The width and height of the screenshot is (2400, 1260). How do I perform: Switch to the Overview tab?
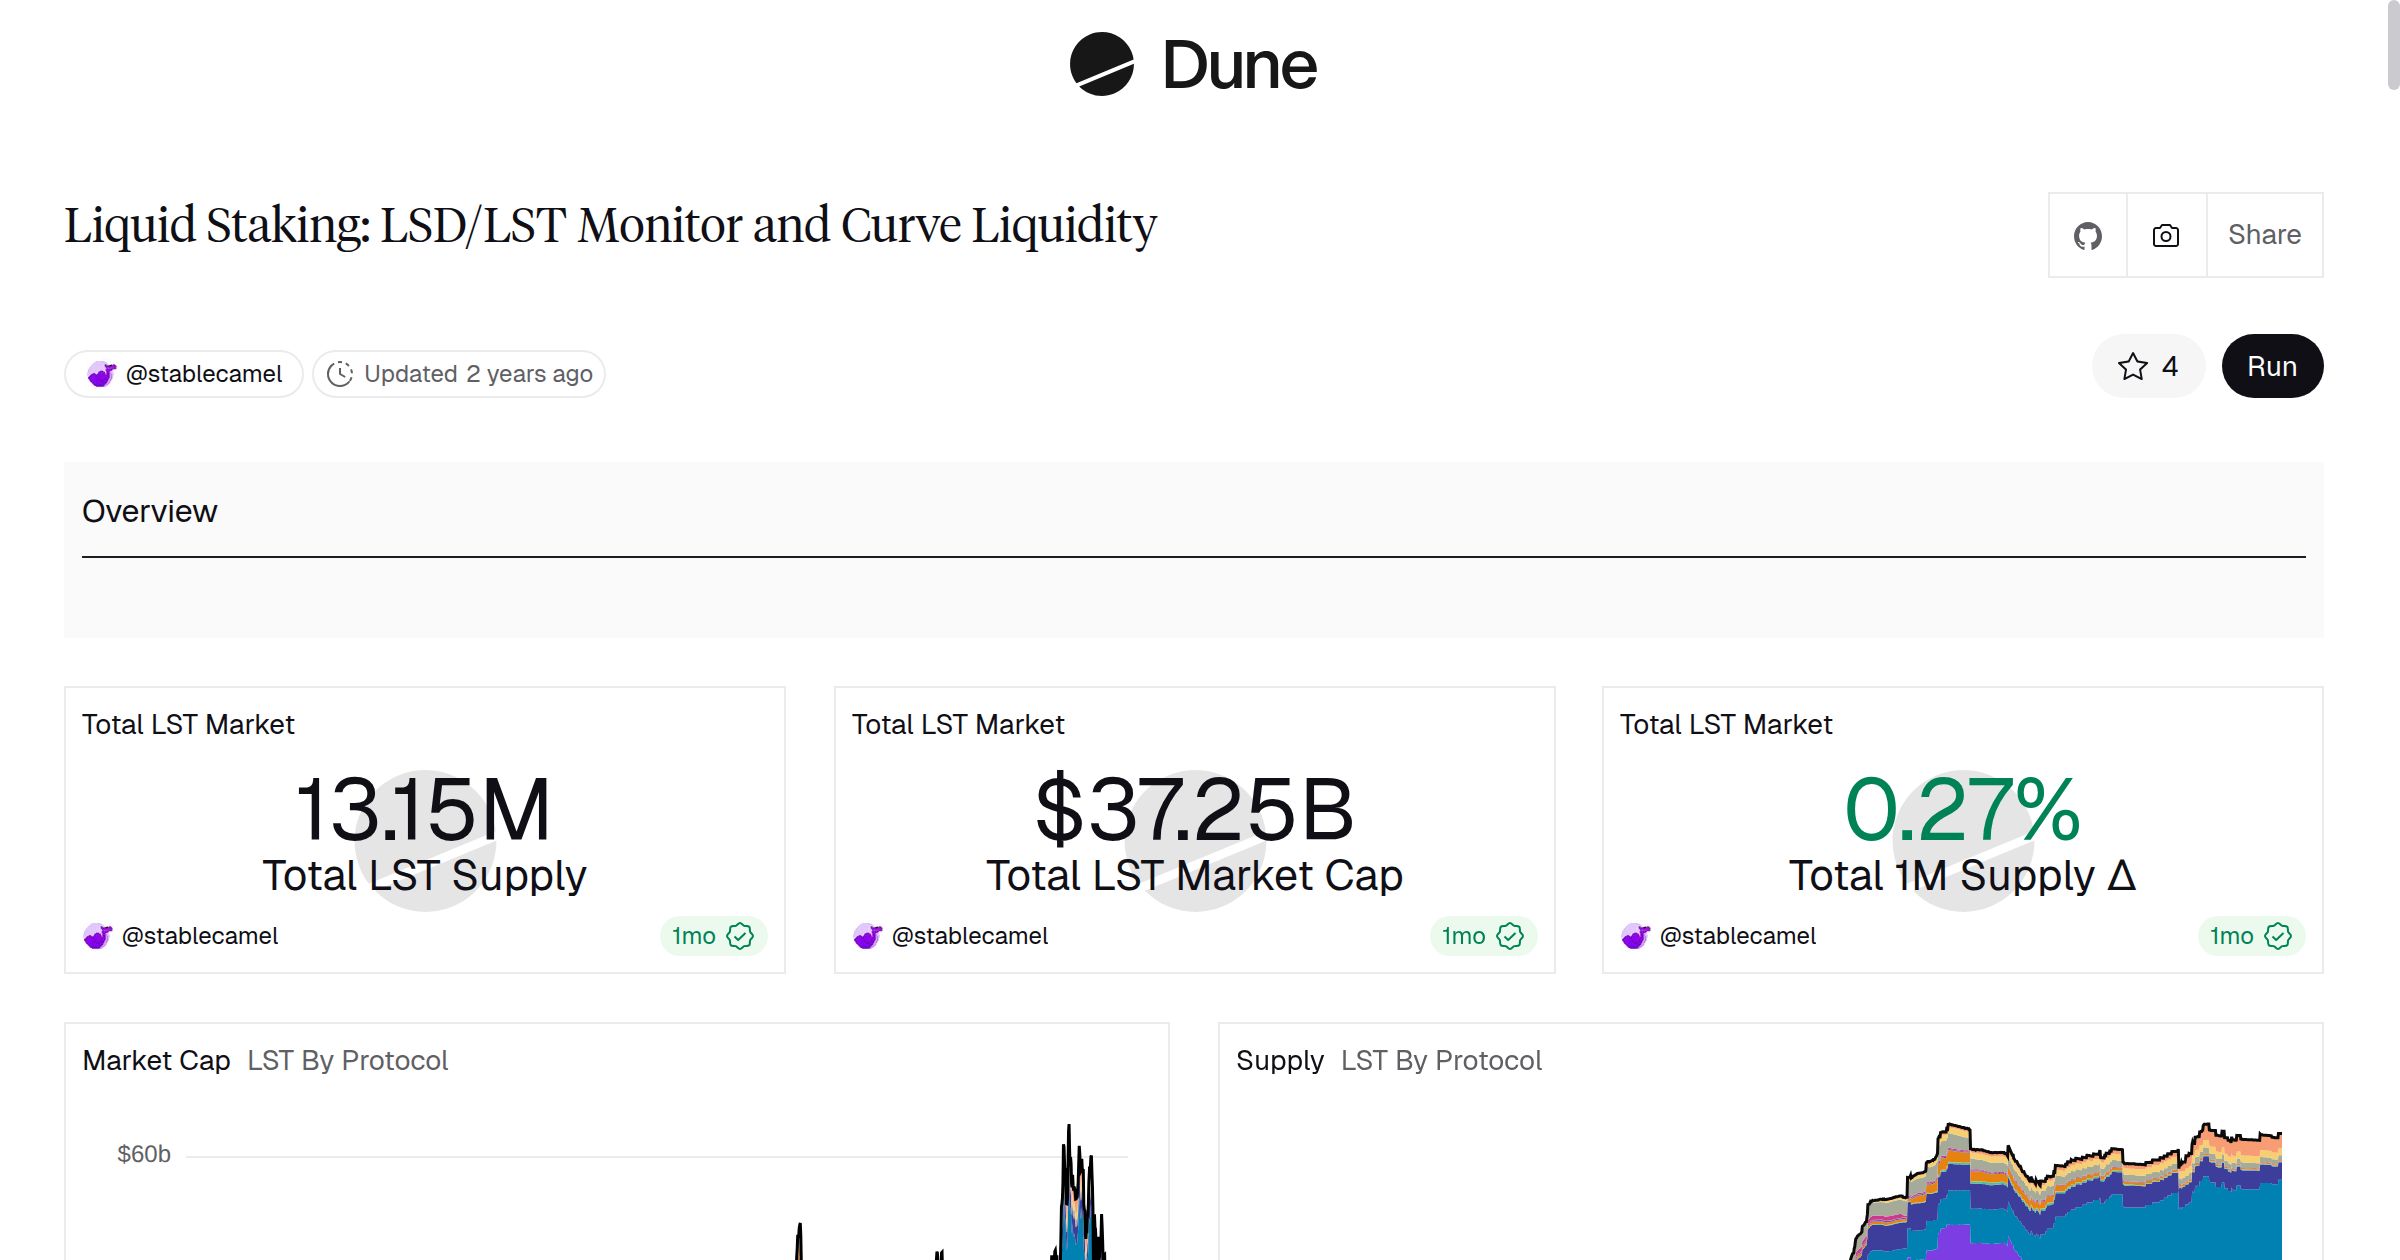coord(150,511)
